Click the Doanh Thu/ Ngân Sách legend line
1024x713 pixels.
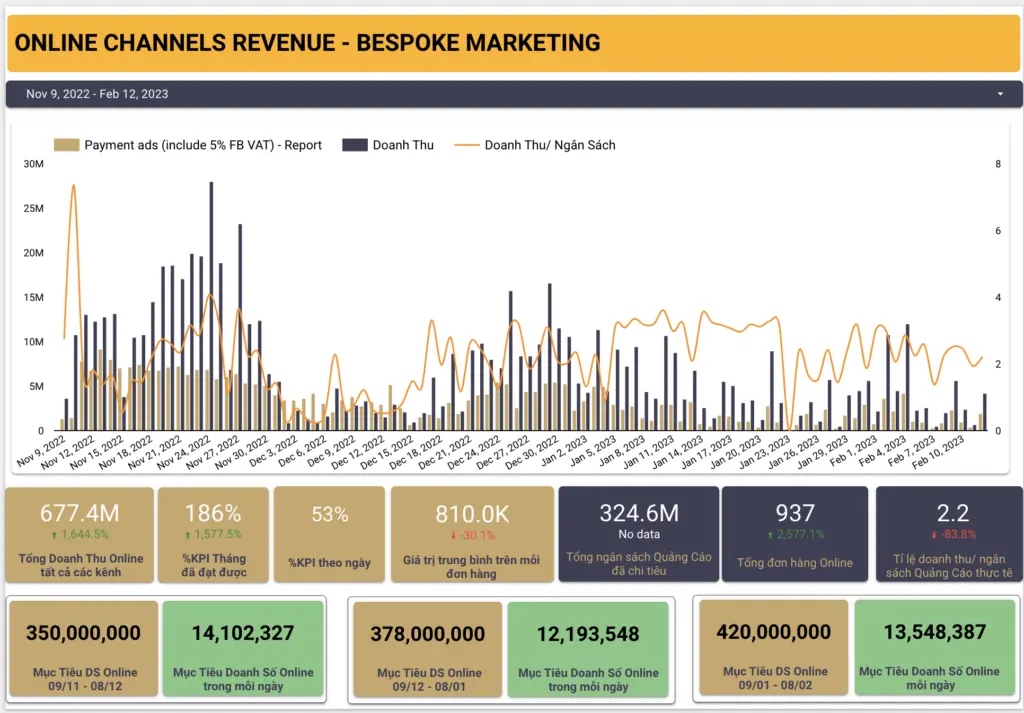point(466,145)
